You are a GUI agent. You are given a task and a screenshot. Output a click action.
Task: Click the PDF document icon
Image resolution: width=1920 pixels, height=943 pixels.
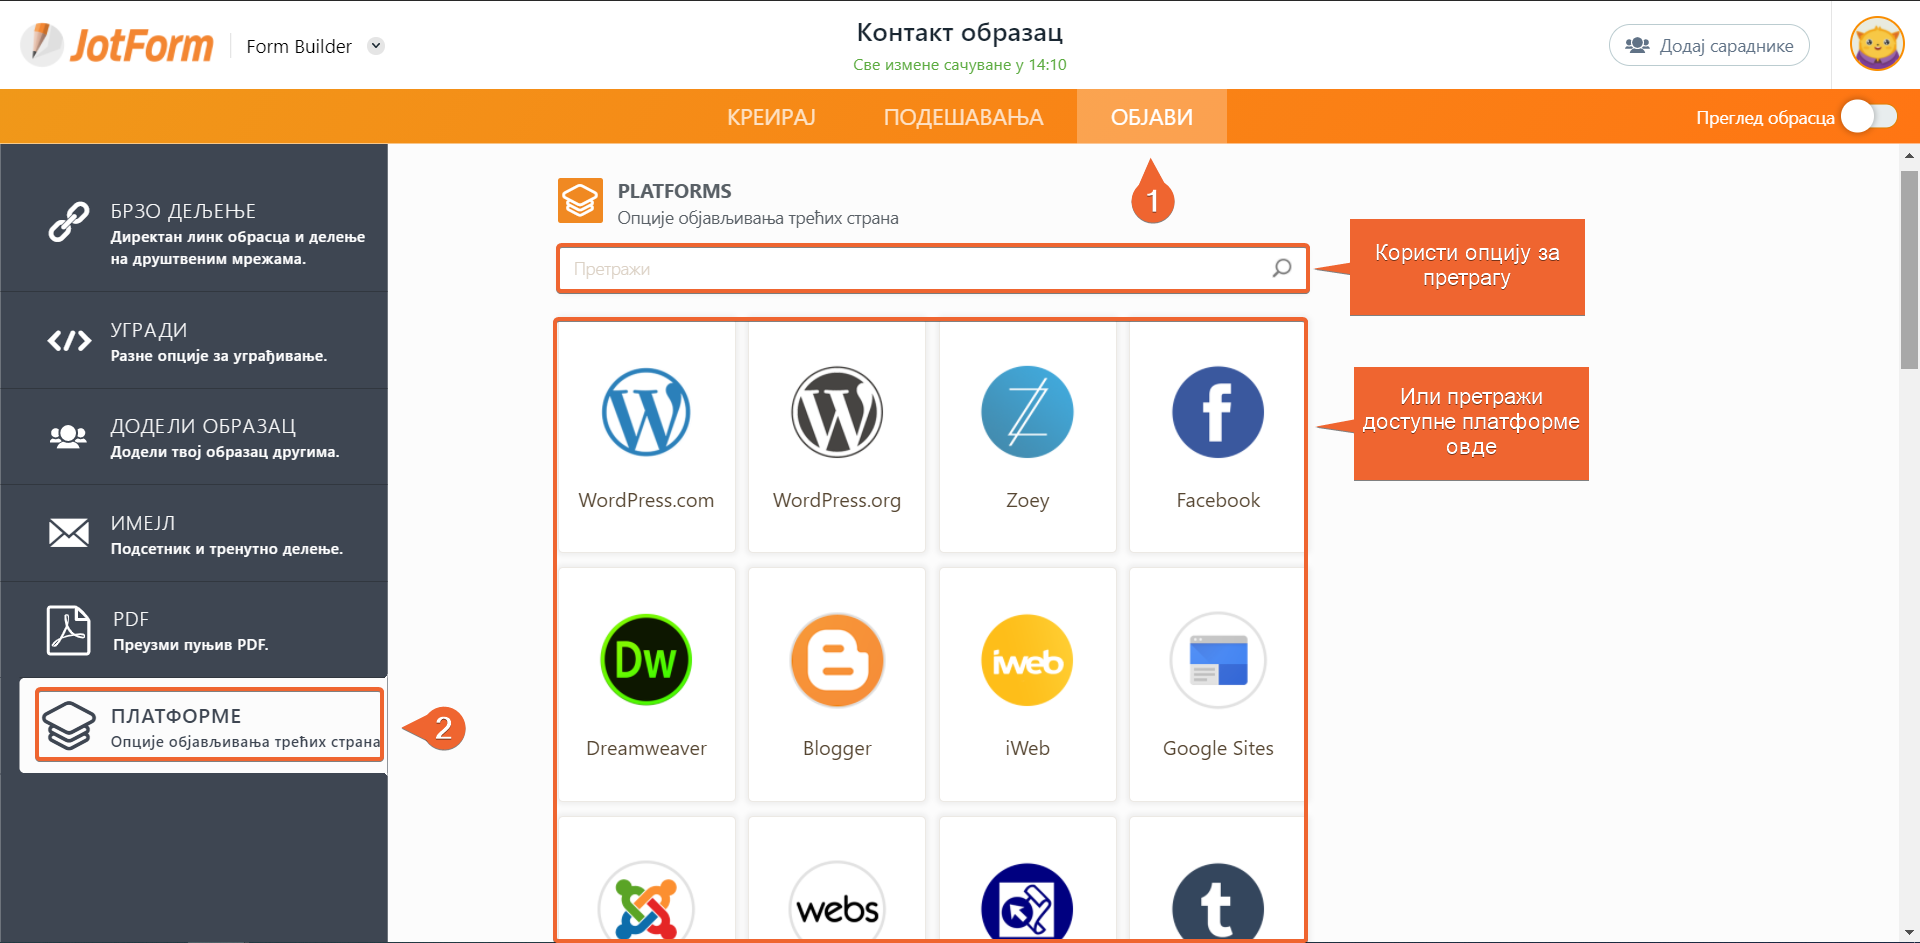68,630
